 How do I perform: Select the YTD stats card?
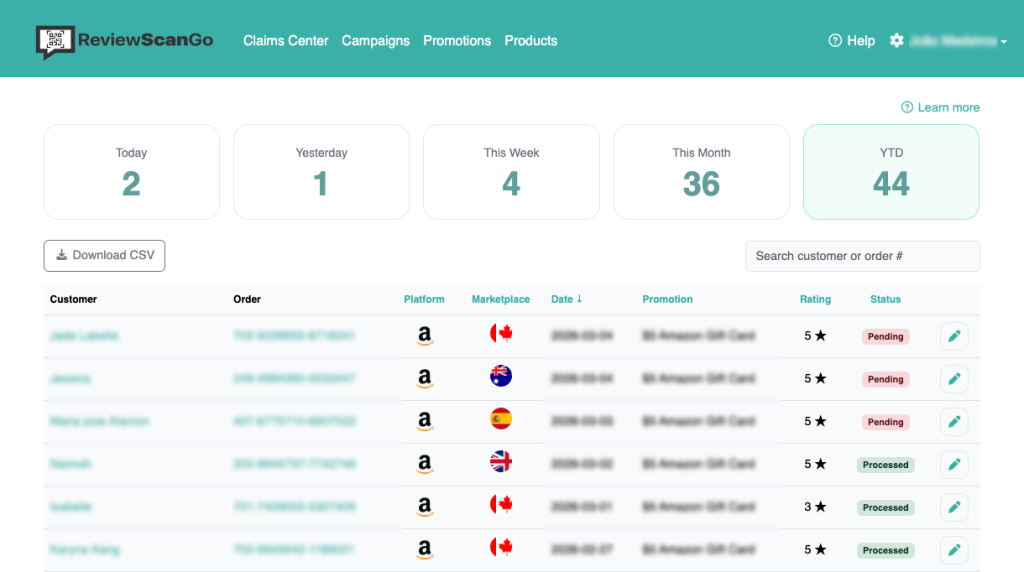coord(891,172)
